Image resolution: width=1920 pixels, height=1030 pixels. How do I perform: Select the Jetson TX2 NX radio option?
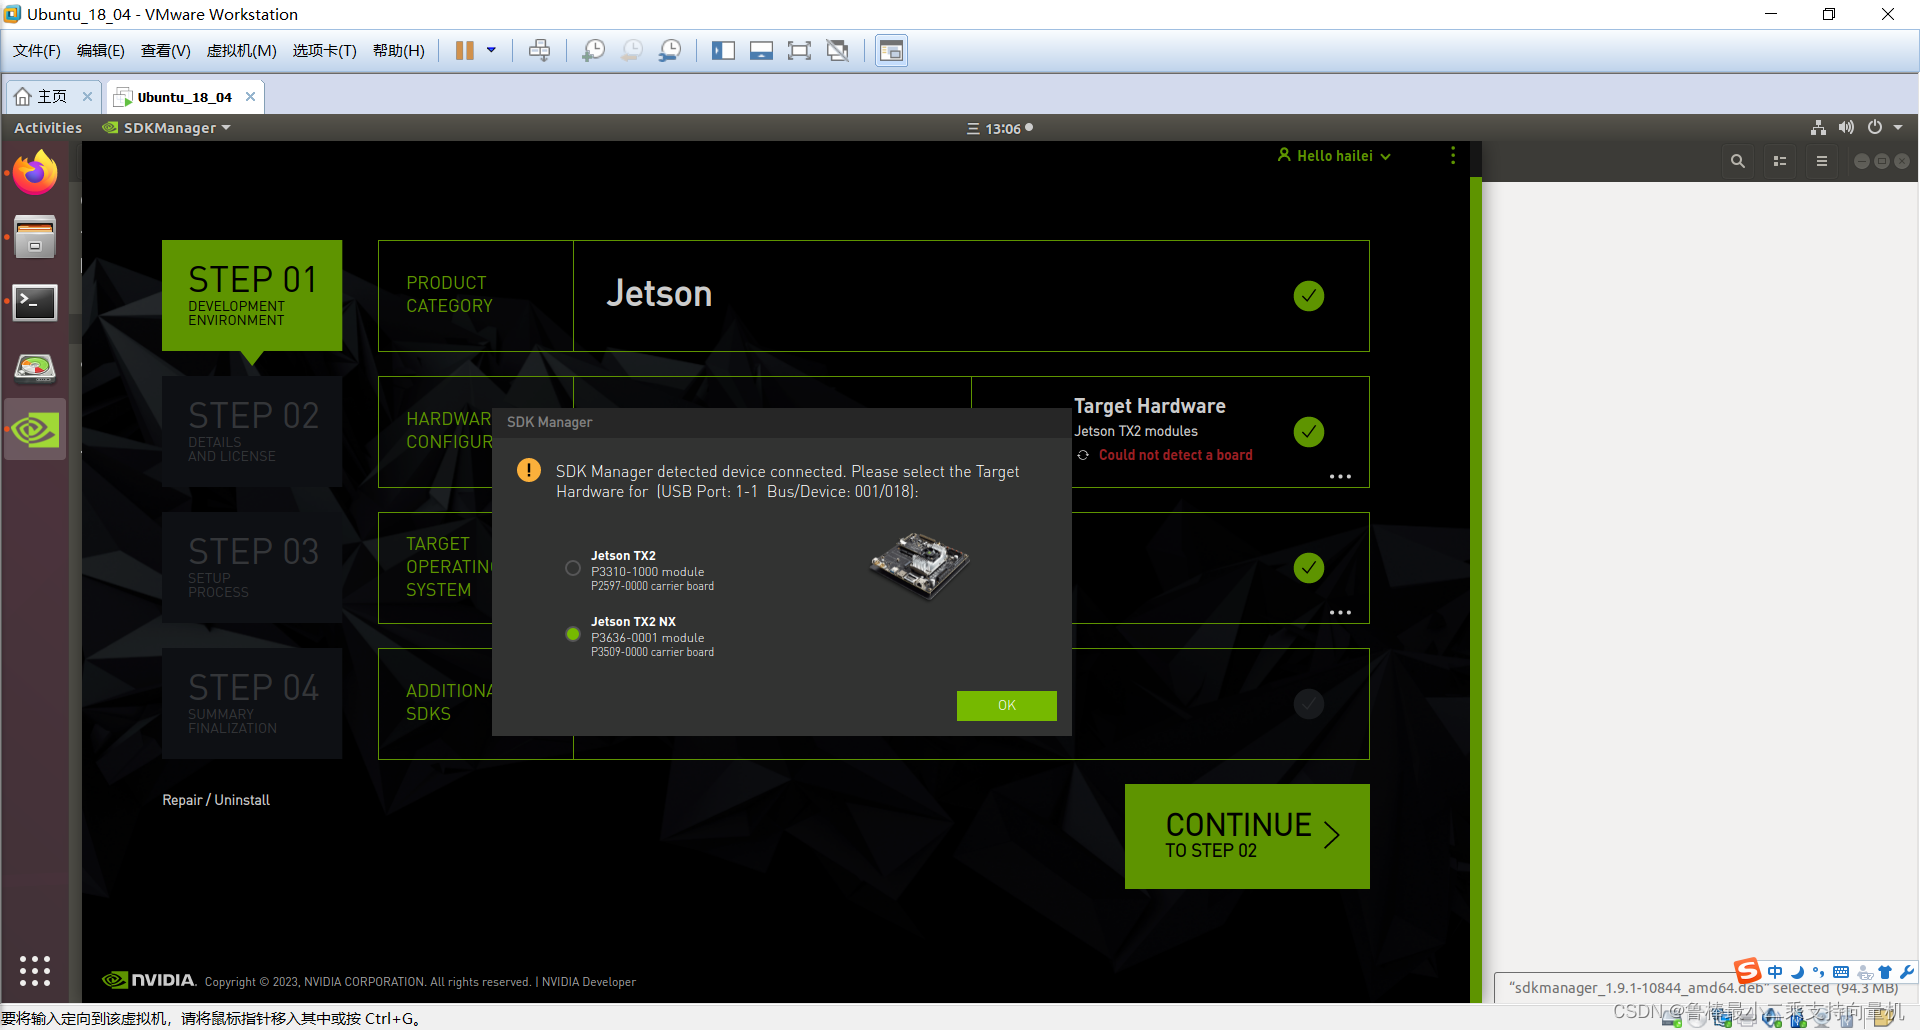point(573,634)
